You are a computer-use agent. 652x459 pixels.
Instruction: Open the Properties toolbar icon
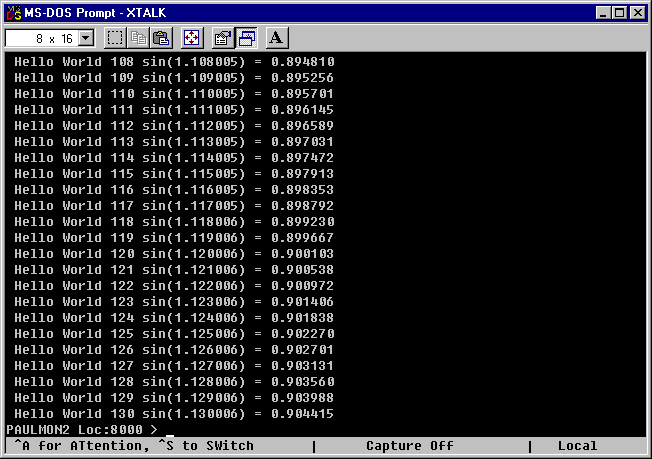click(x=222, y=38)
